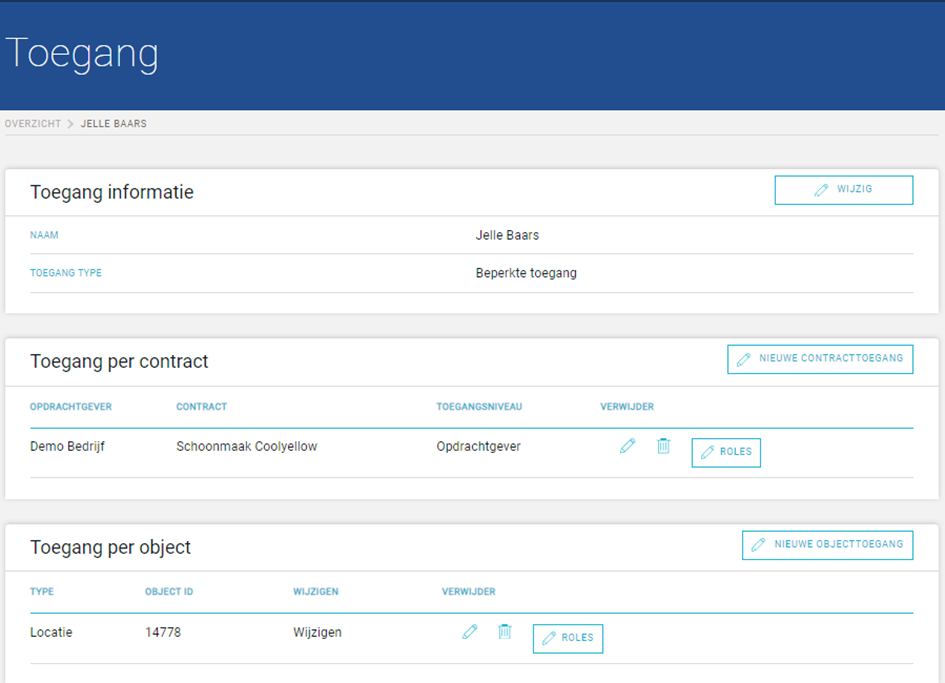Click the pencil edit icon for Demo Bedrijf contract

coord(627,446)
